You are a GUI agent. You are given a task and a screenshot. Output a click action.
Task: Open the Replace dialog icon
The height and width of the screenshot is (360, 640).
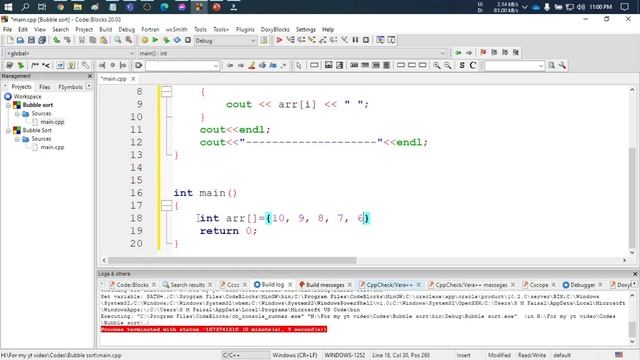pos(129,40)
